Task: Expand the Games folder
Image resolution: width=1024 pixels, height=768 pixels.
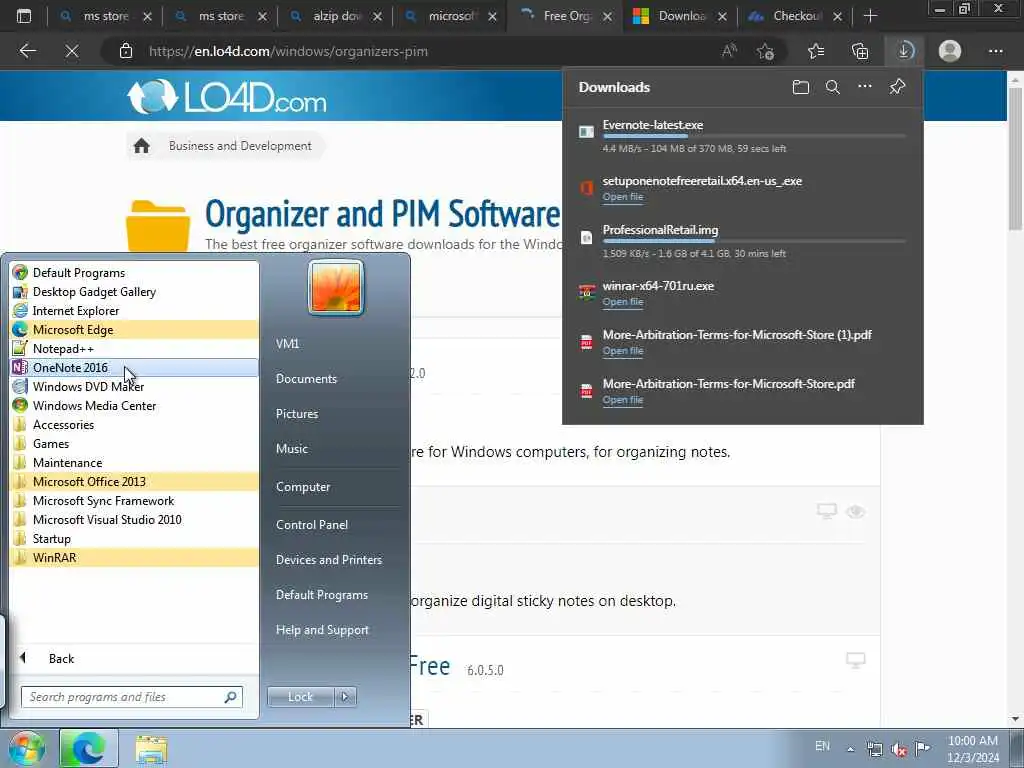Action: pos(135,443)
